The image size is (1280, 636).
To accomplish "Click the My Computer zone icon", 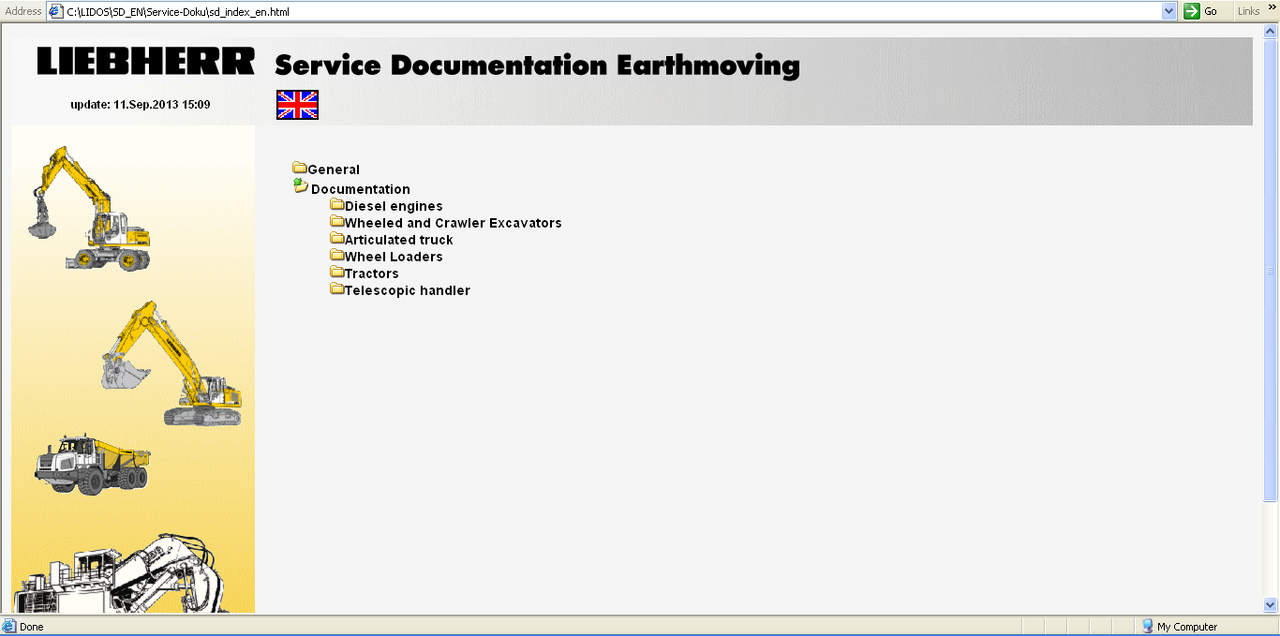I will (1147, 627).
